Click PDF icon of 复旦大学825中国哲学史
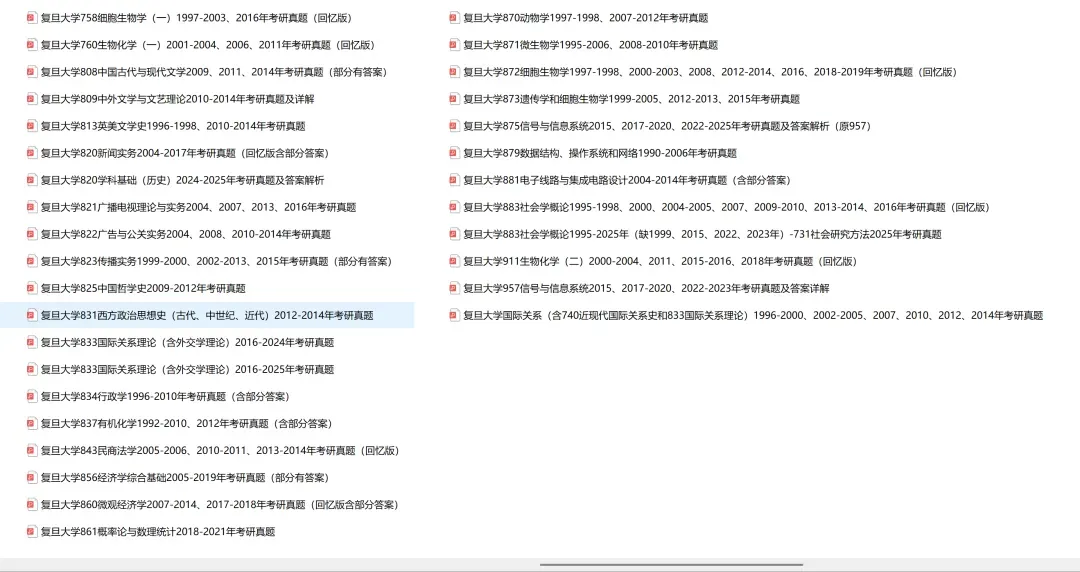This screenshot has width=1080, height=572. coord(32,288)
